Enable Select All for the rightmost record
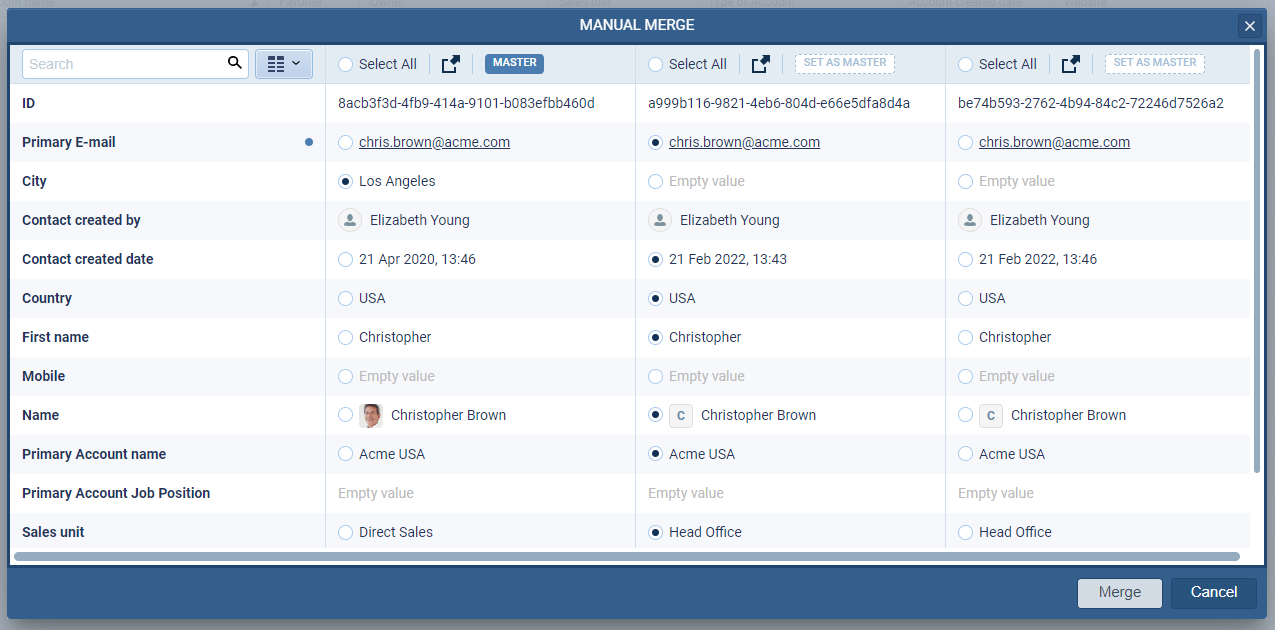 click(964, 63)
